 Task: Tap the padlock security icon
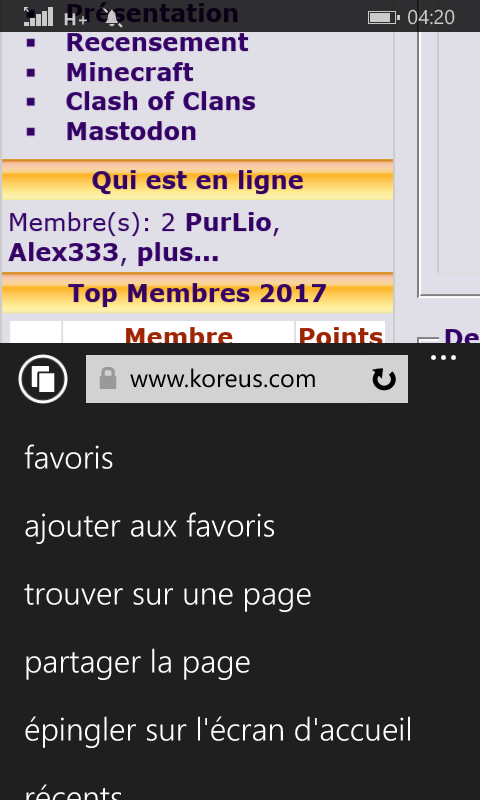[x=108, y=379]
